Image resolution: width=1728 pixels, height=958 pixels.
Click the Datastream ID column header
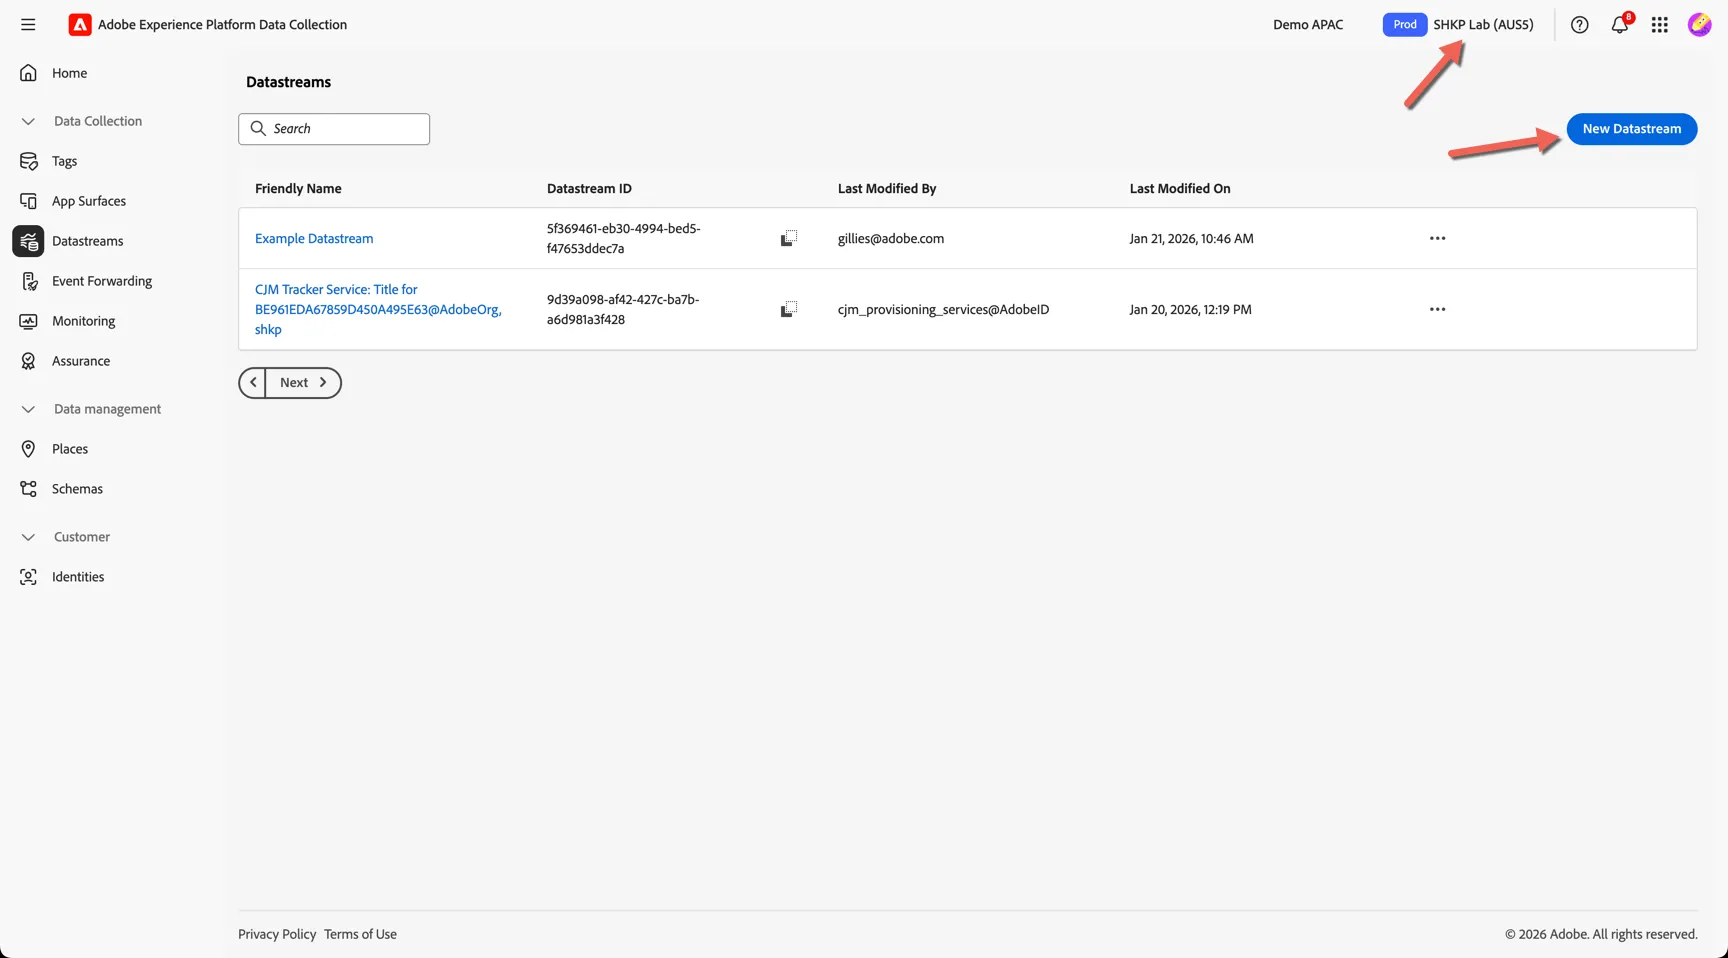[589, 188]
